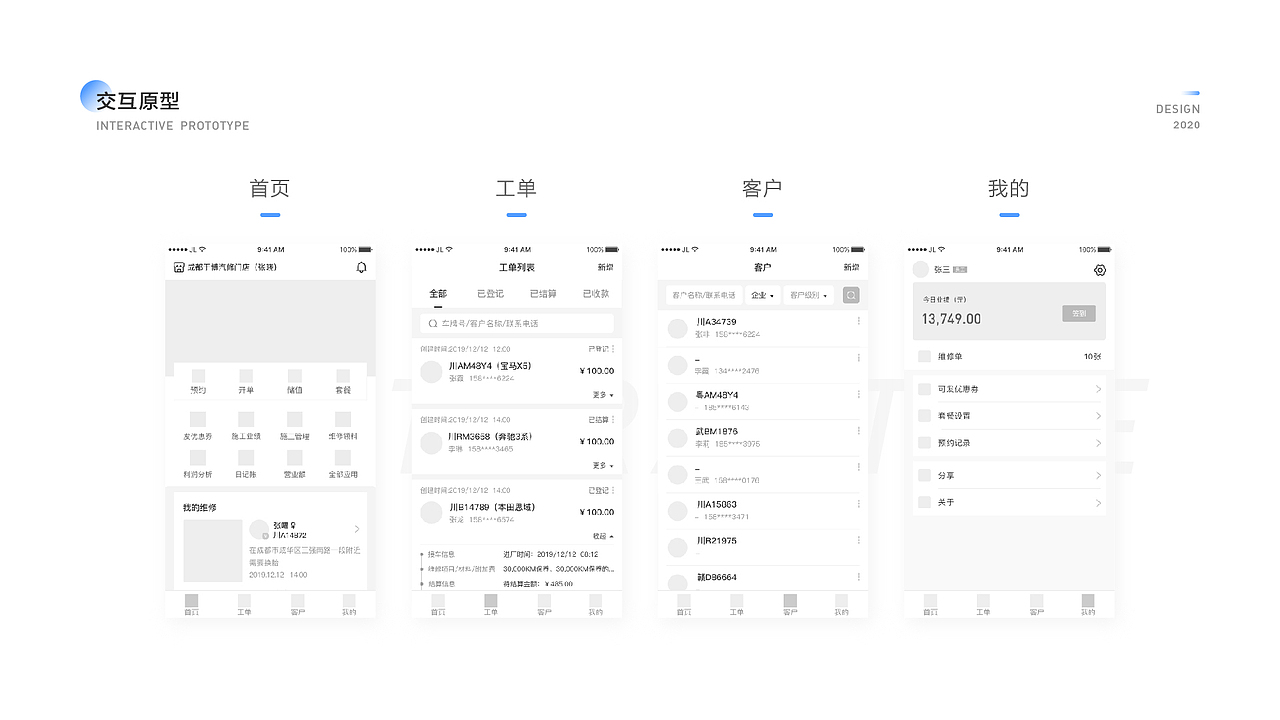
Task: Select the 已结算 tab in 工单列表
Action: (543, 294)
